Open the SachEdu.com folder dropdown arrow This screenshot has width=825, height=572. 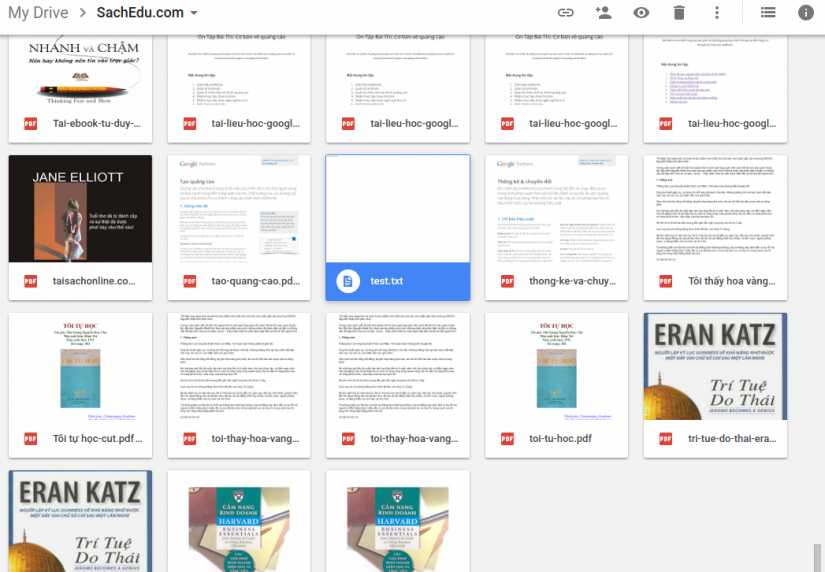(193, 14)
